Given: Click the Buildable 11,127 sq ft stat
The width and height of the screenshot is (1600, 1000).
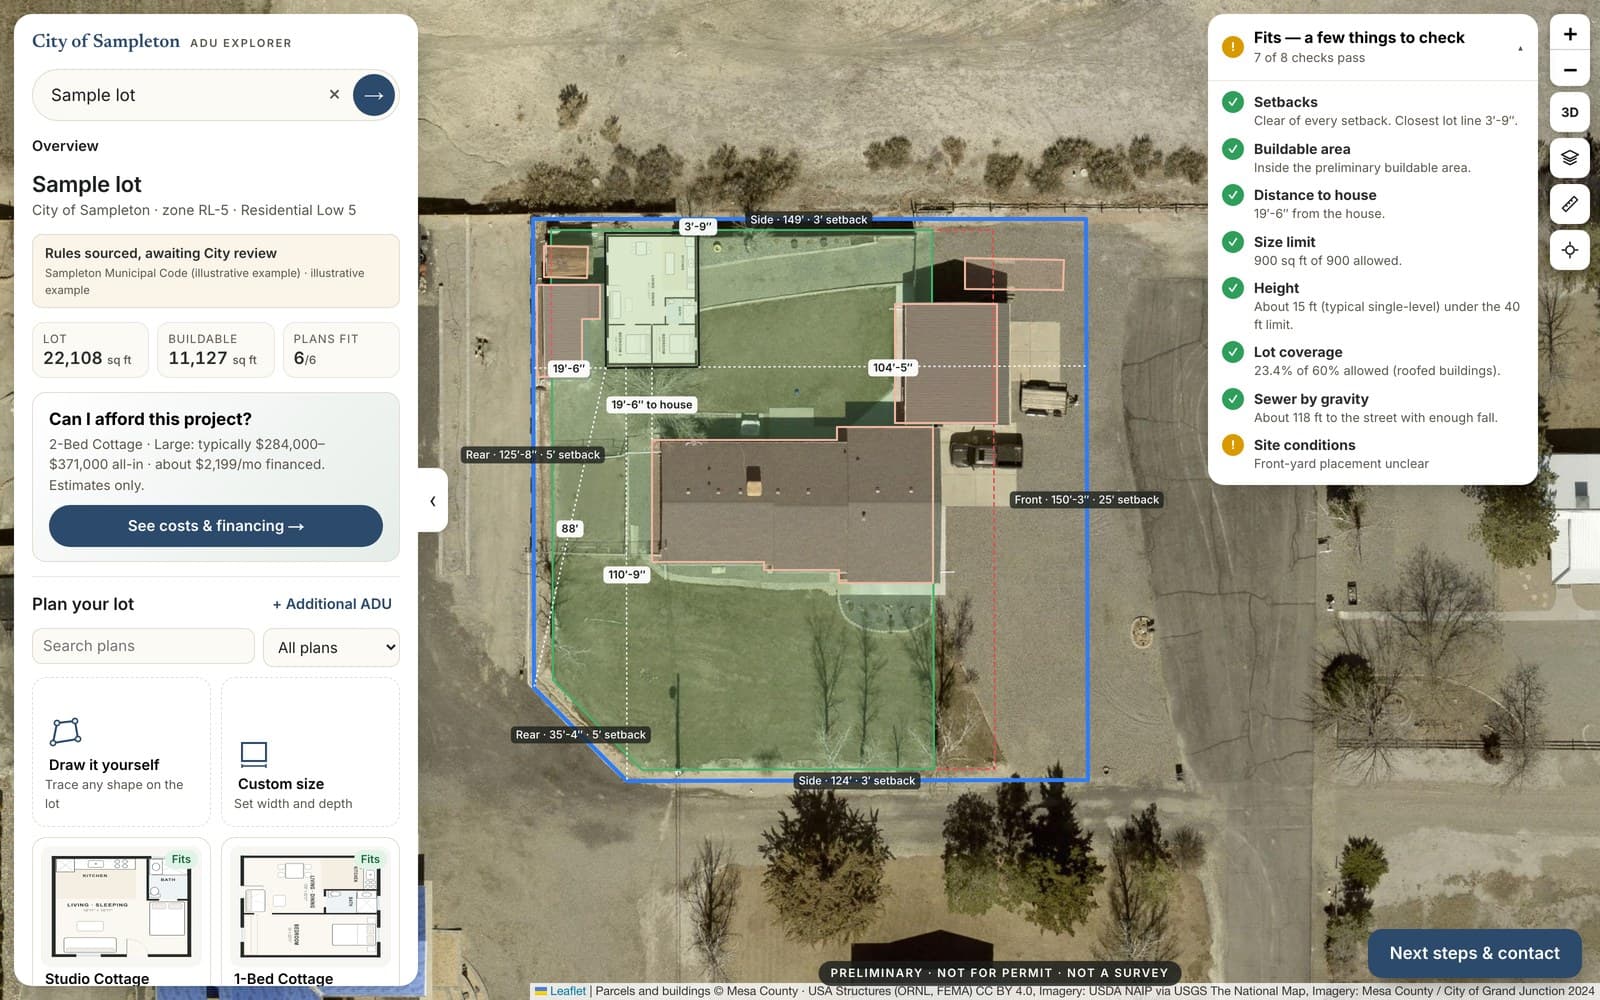Looking at the screenshot, I should point(216,350).
